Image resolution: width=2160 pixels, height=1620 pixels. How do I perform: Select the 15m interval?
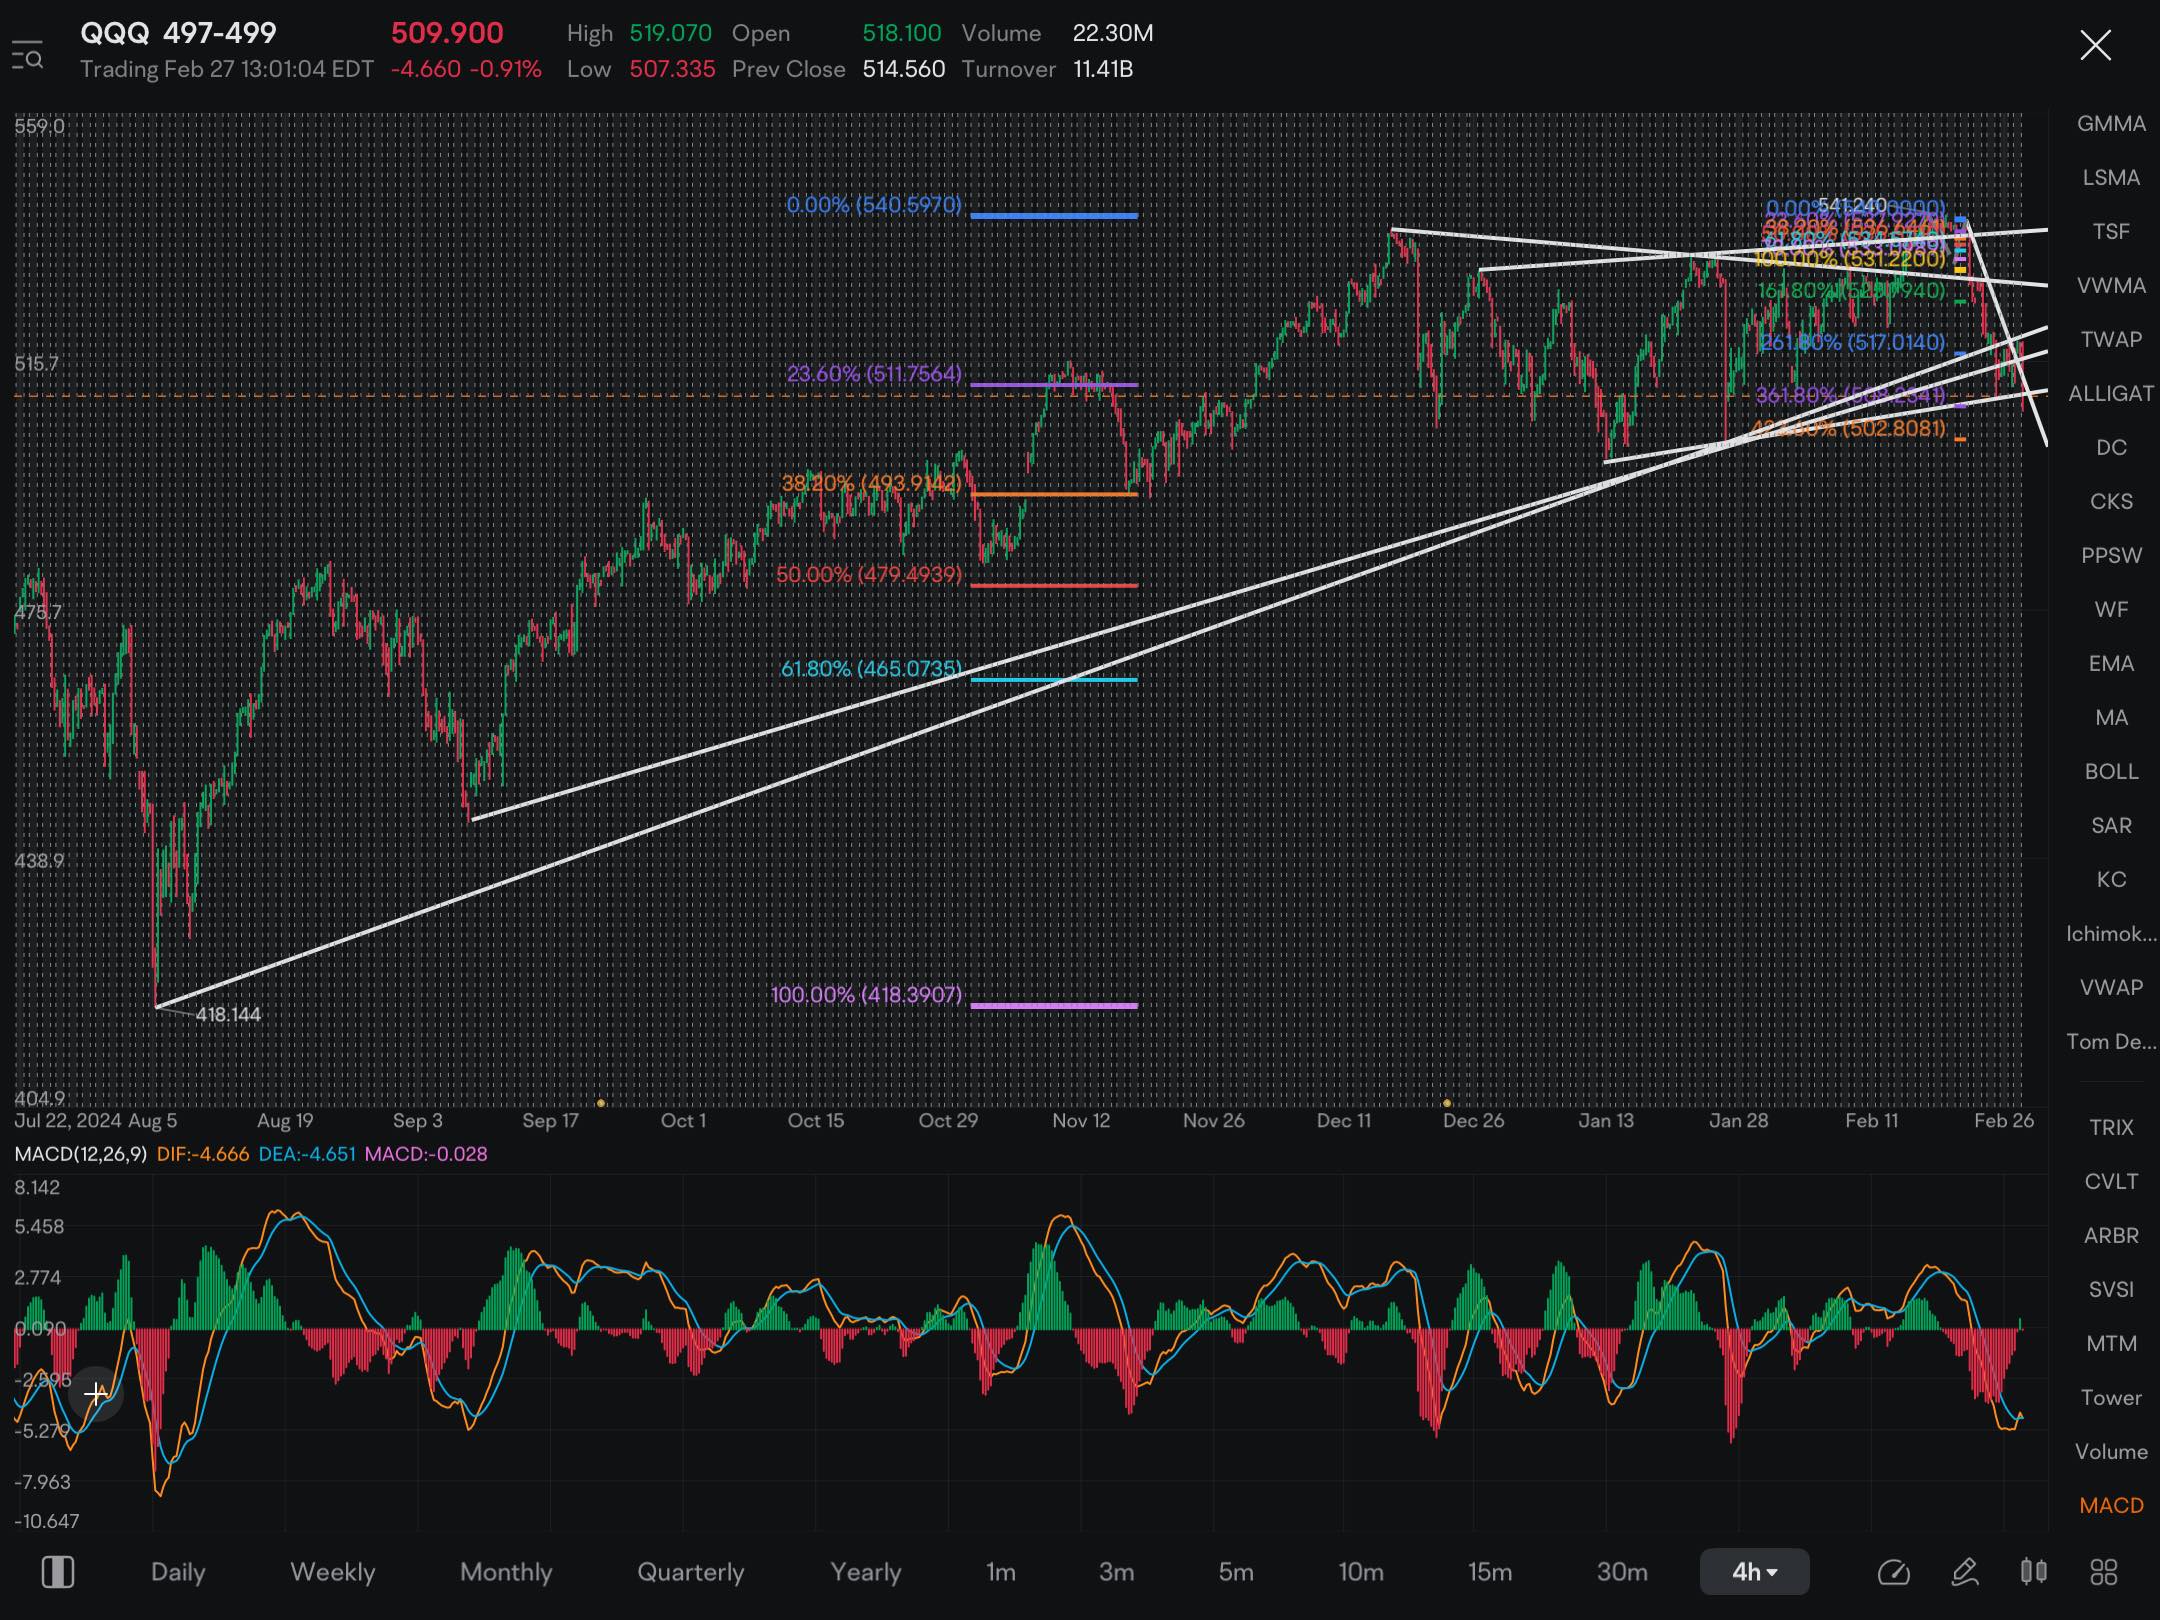click(x=1490, y=1572)
